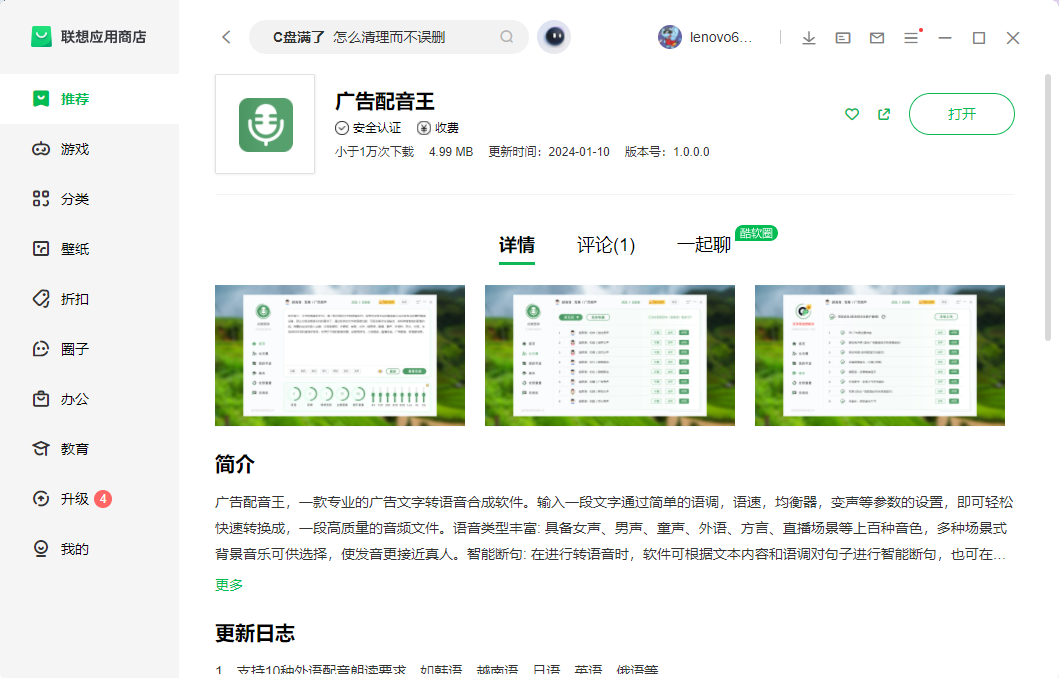Click the 版本号：1.0.0.0 text
The width and height of the screenshot is (1059, 678).
(x=667, y=152)
